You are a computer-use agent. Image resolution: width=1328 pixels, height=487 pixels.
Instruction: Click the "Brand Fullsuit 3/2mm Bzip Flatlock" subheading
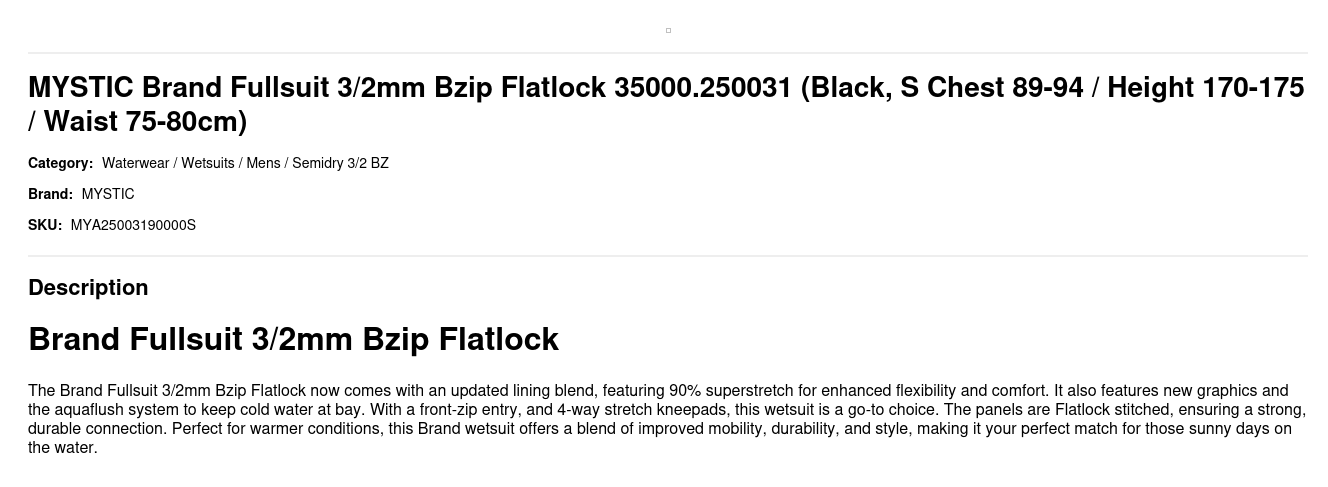coord(293,340)
